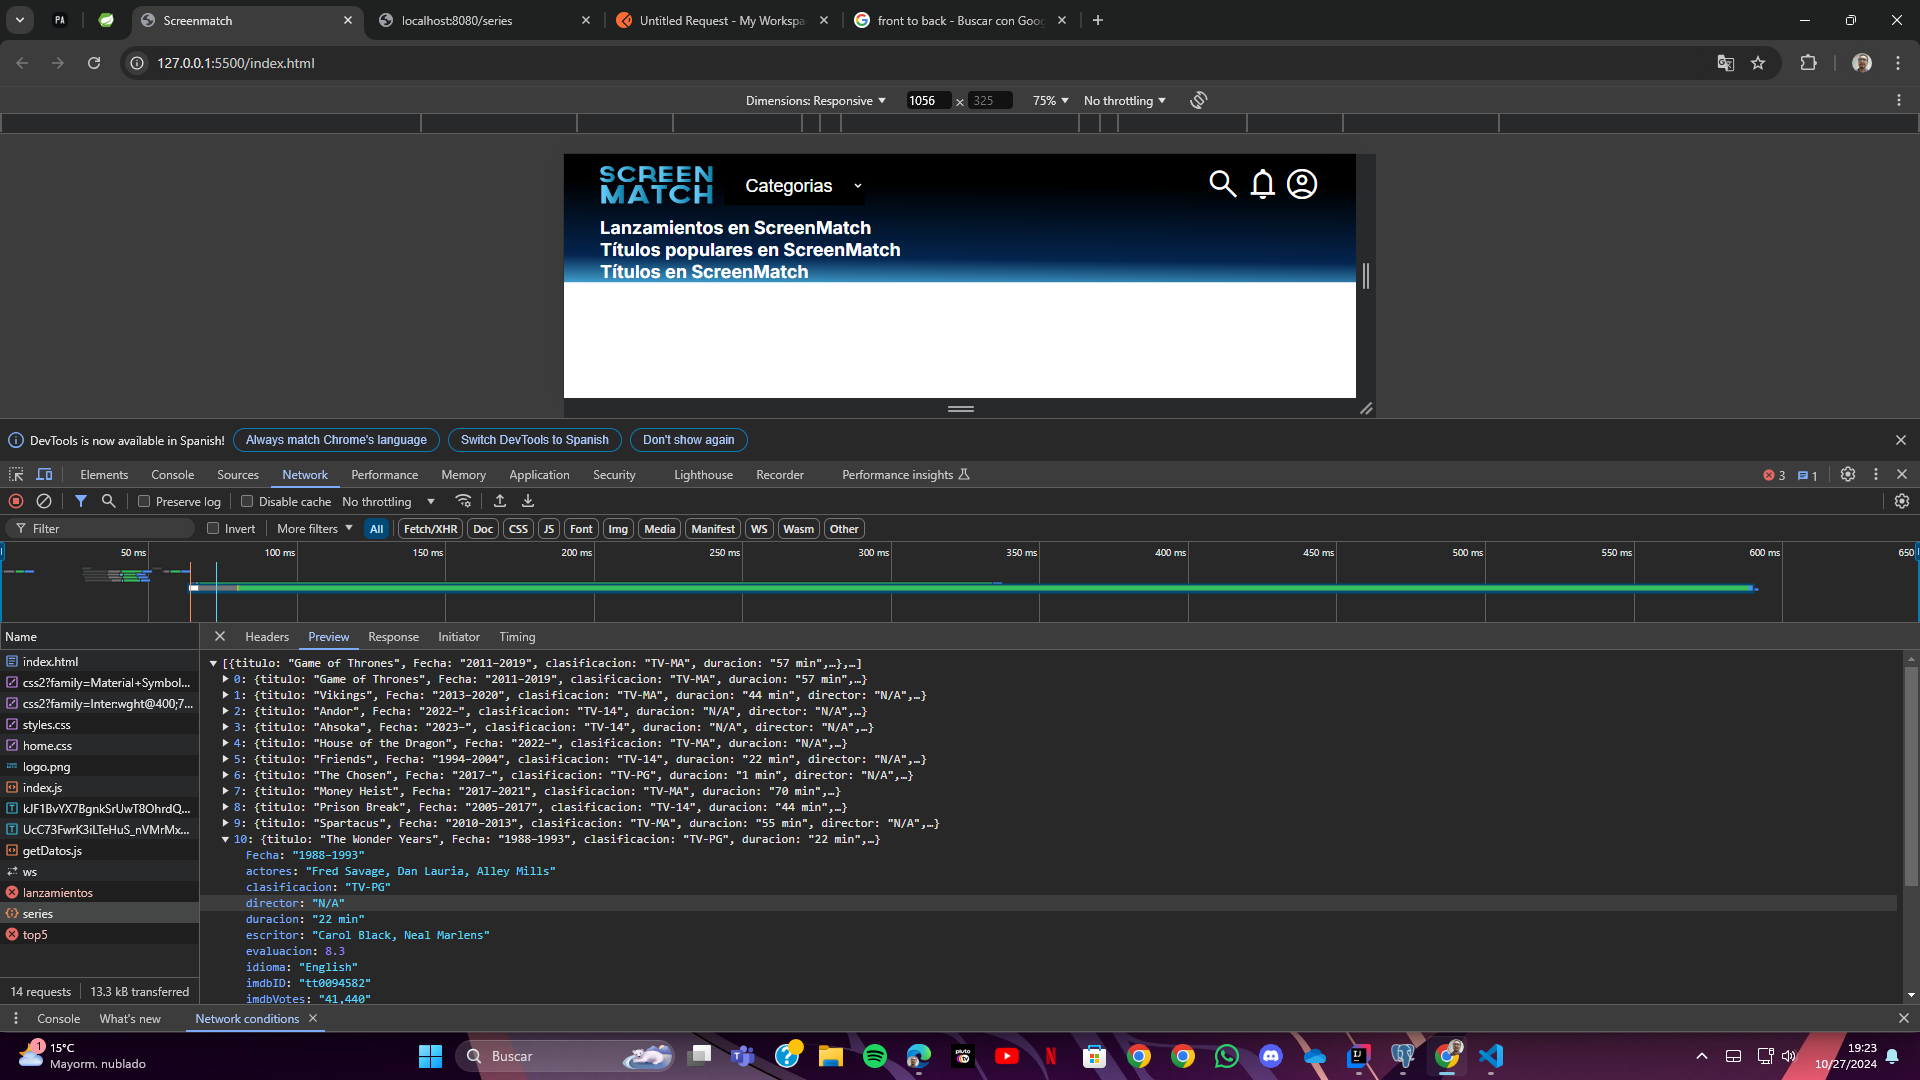Screen dimensions: 1920x1080
Task: Open the Windows Start menu
Action: tap(430, 1056)
